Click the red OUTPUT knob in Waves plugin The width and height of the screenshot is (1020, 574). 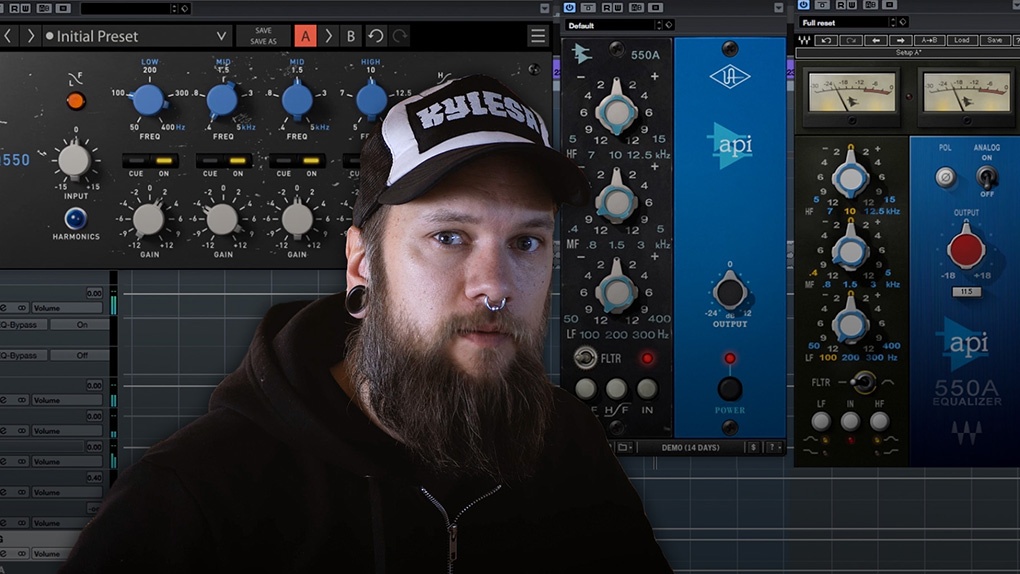966,249
